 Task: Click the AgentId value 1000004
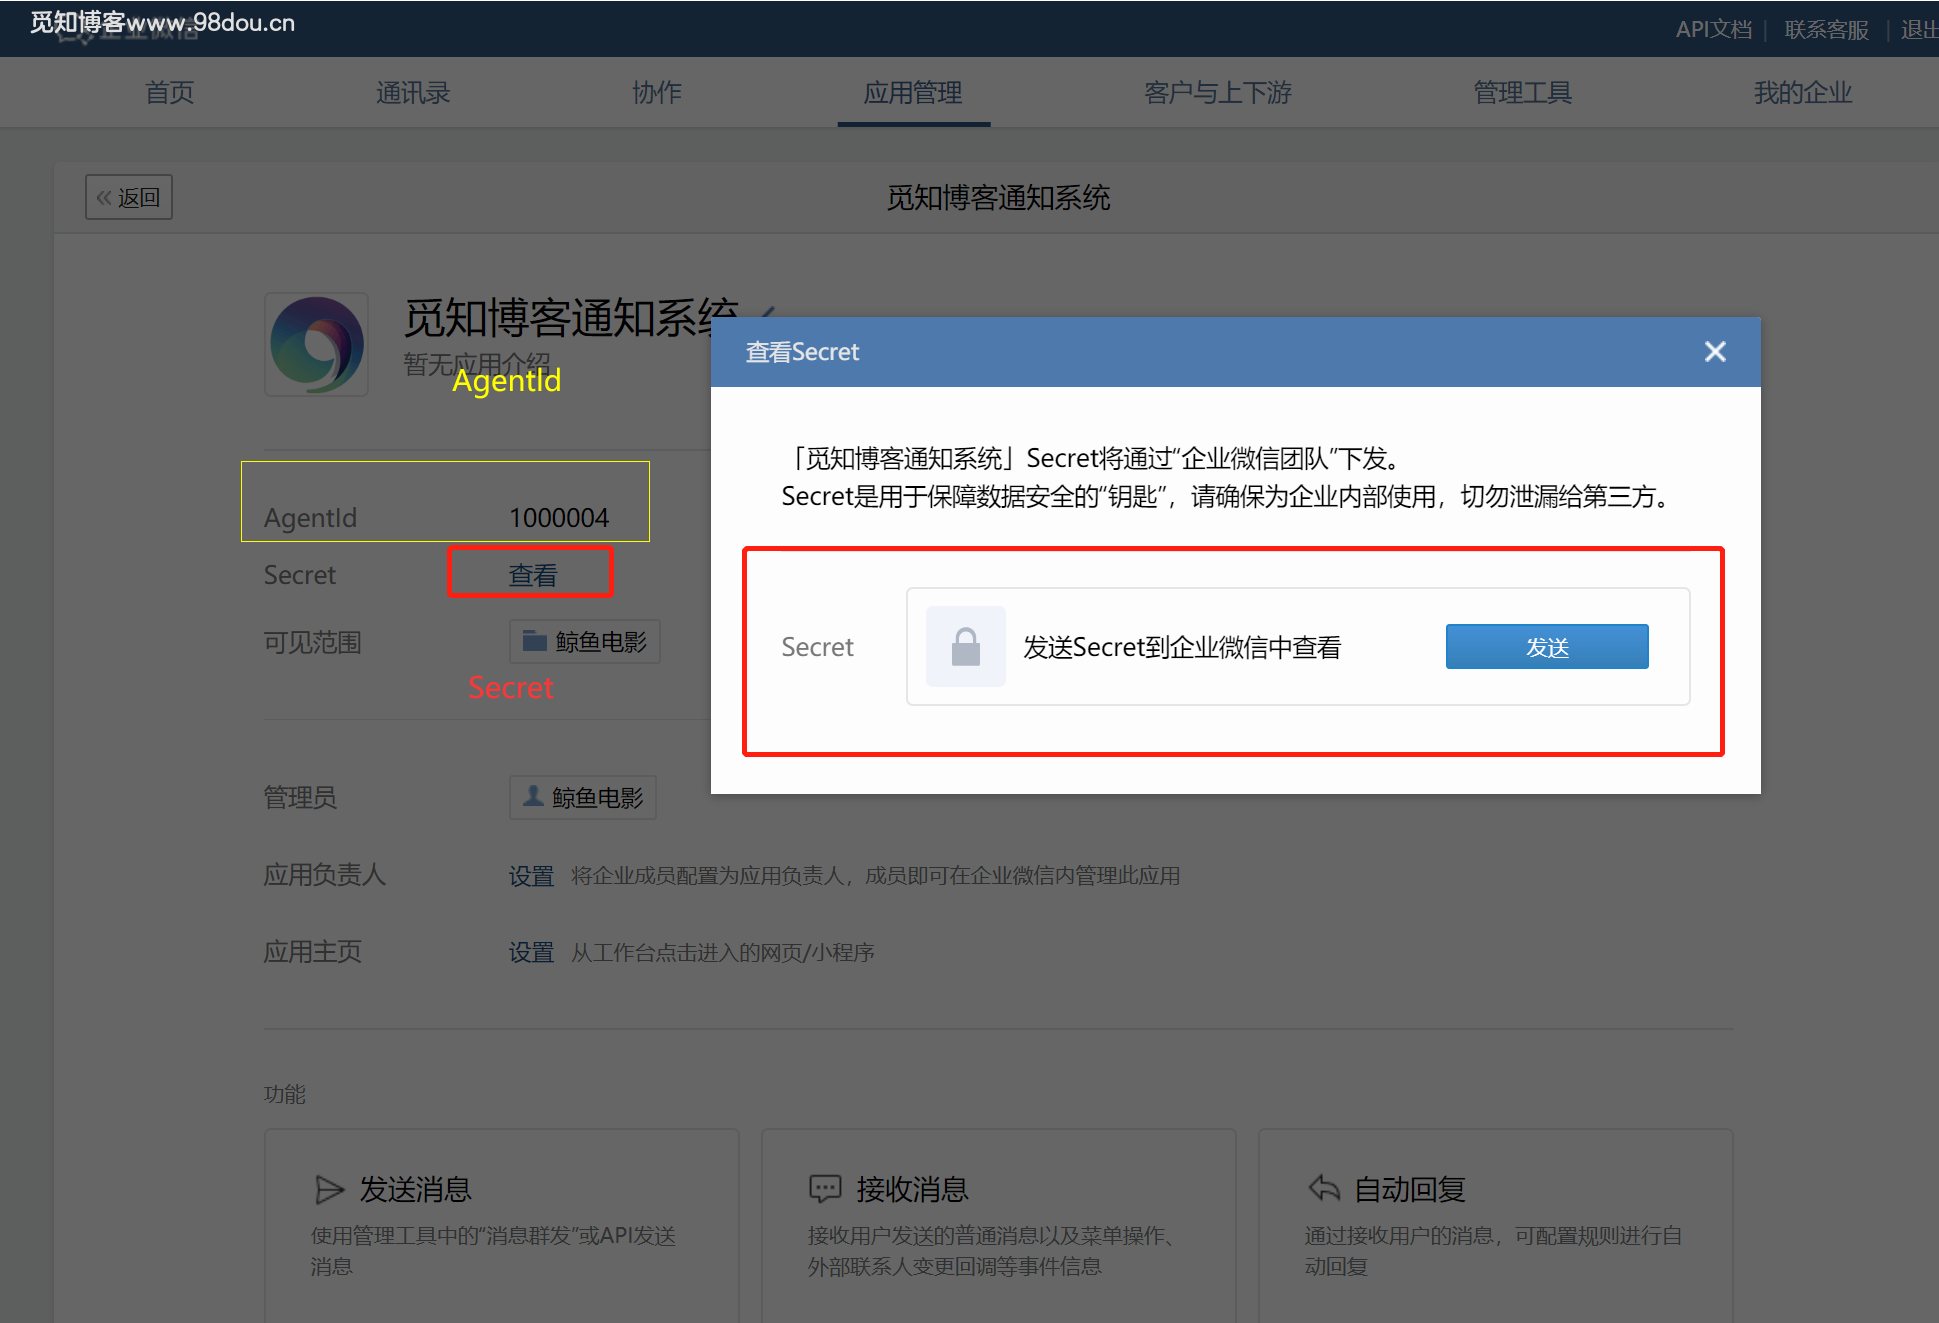(x=559, y=517)
